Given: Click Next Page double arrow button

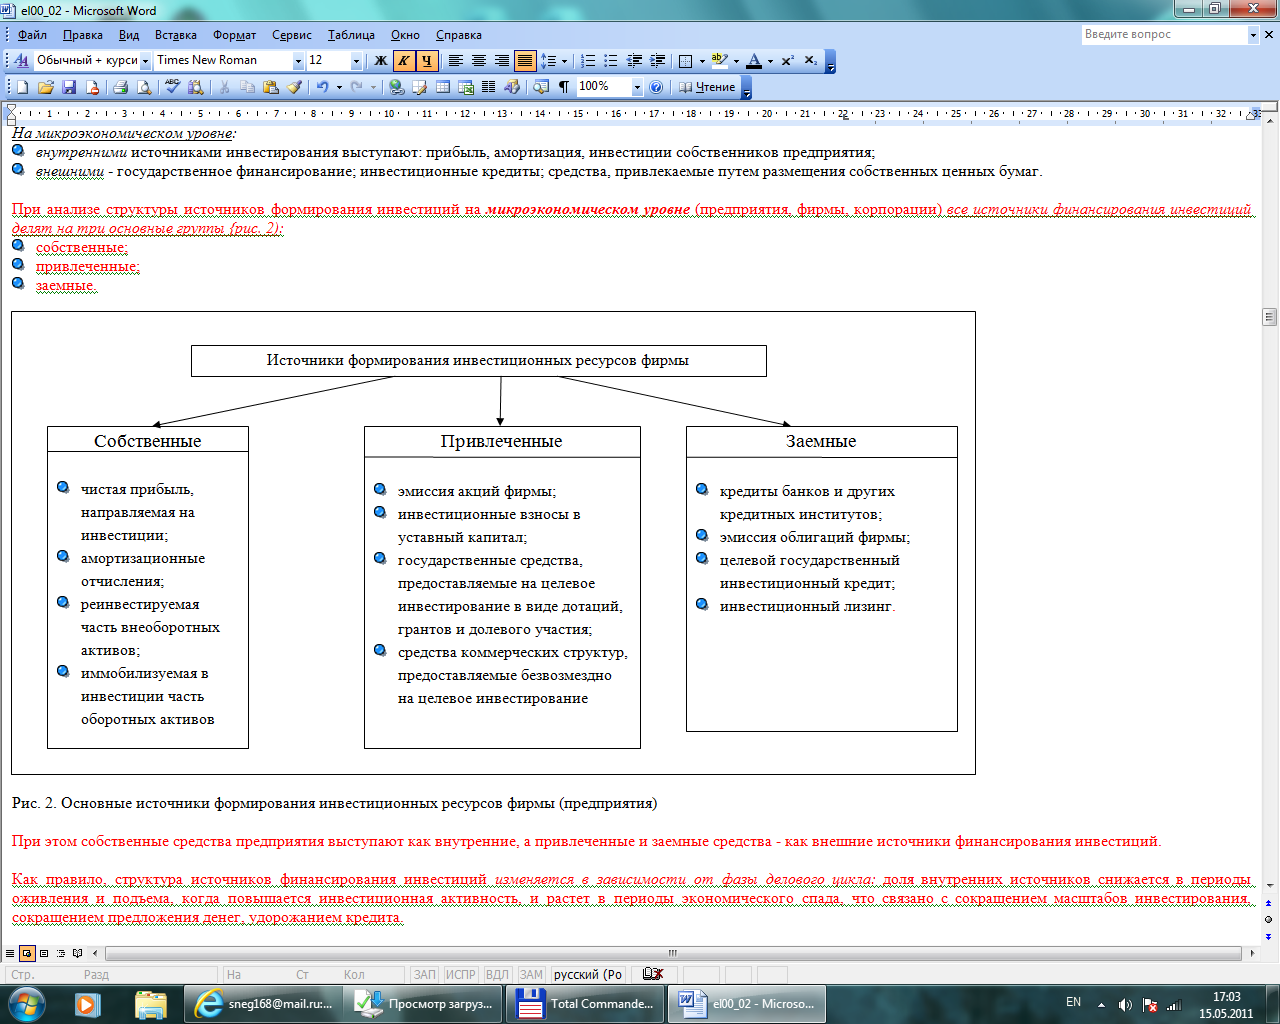Looking at the screenshot, I should 1270,936.
